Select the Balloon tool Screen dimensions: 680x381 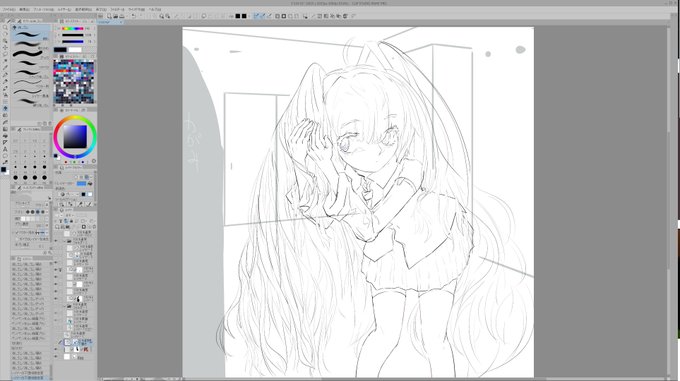click(5, 156)
